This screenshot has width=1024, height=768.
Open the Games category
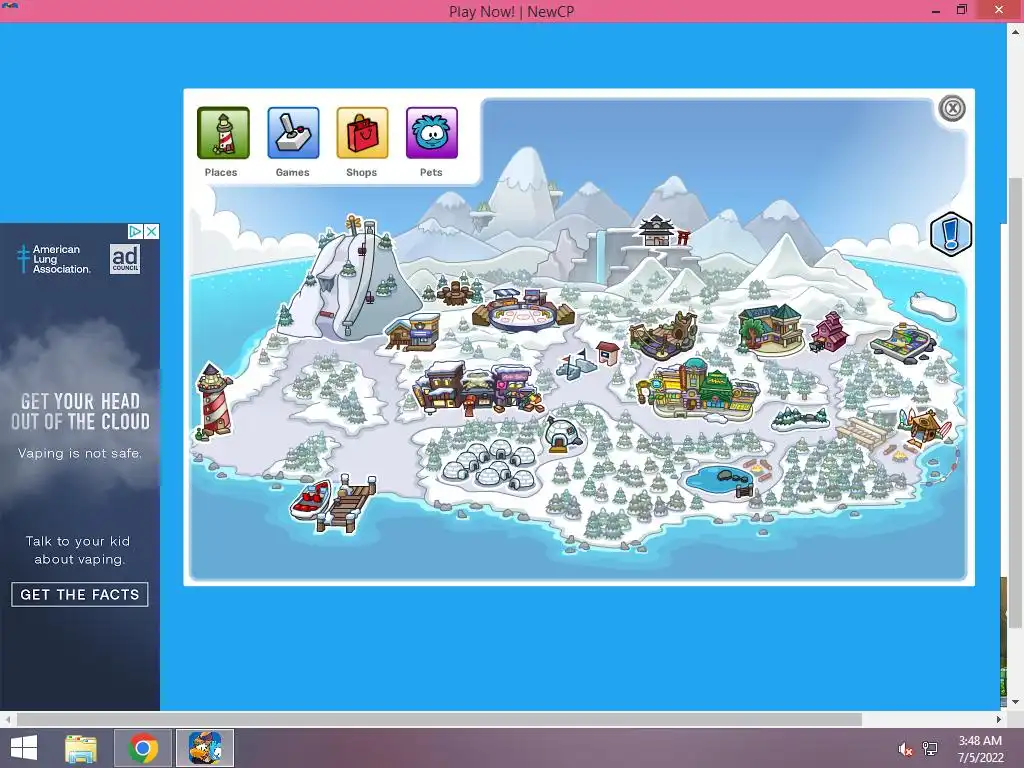click(x=293, y=133)
